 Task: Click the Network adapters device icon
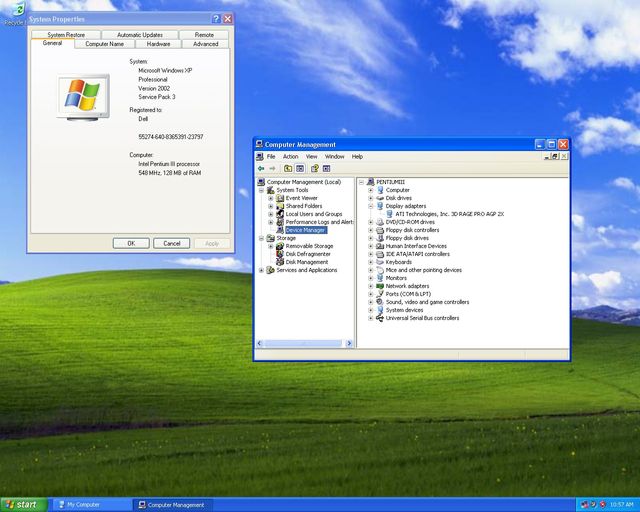tap(380, 286)
